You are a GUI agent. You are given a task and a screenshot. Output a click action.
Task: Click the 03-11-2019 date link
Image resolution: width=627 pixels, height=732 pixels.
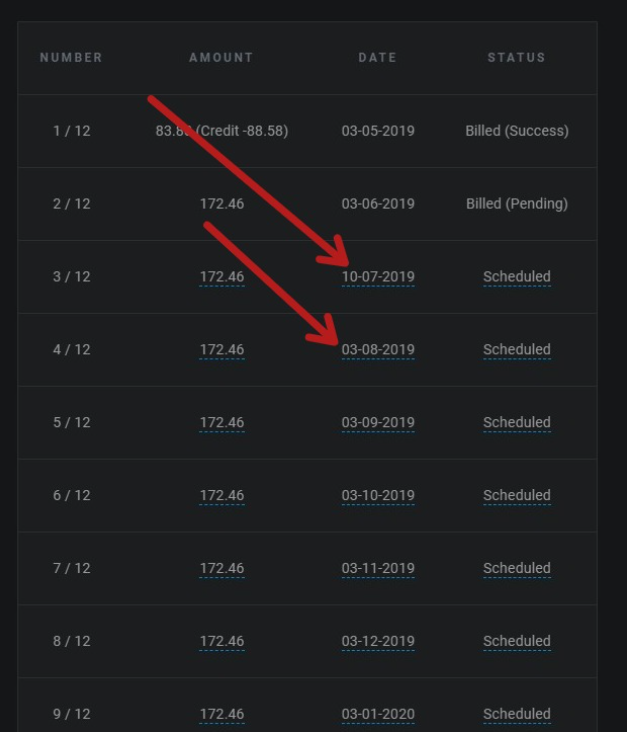tap(378, 568)
